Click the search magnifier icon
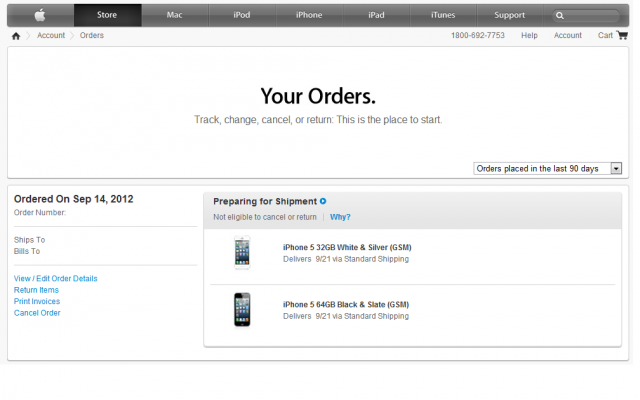Screen dimensions: 640x400 [560, 16]
